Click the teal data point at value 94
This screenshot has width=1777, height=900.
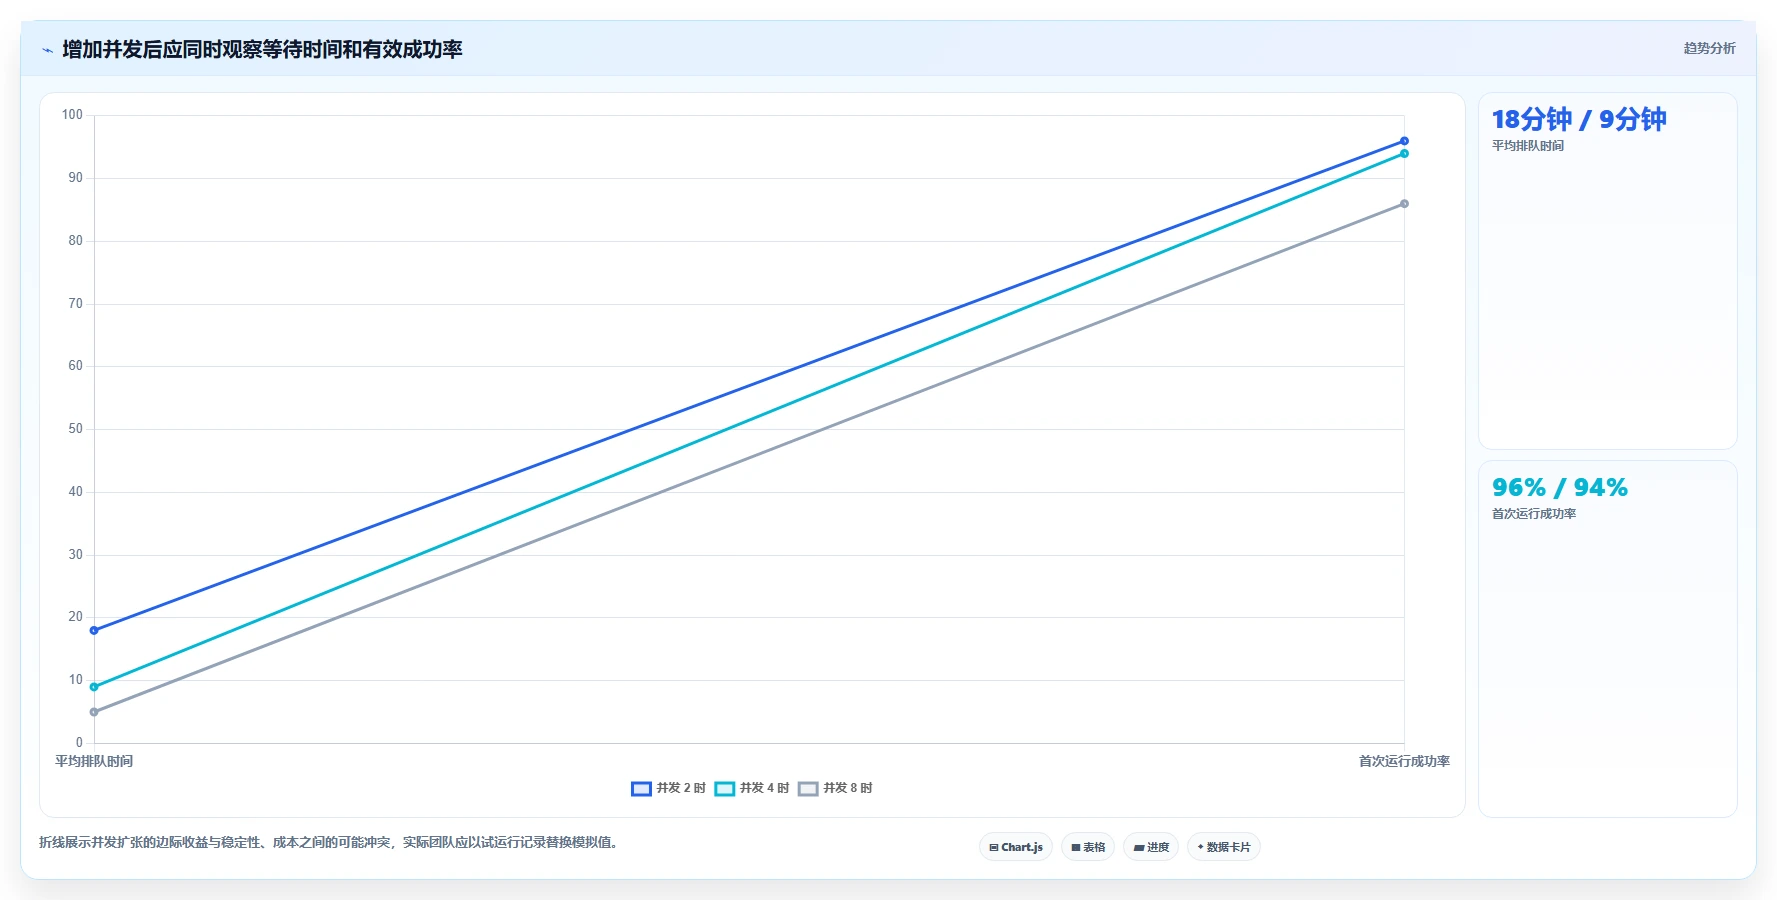(x=1404, y=154)
